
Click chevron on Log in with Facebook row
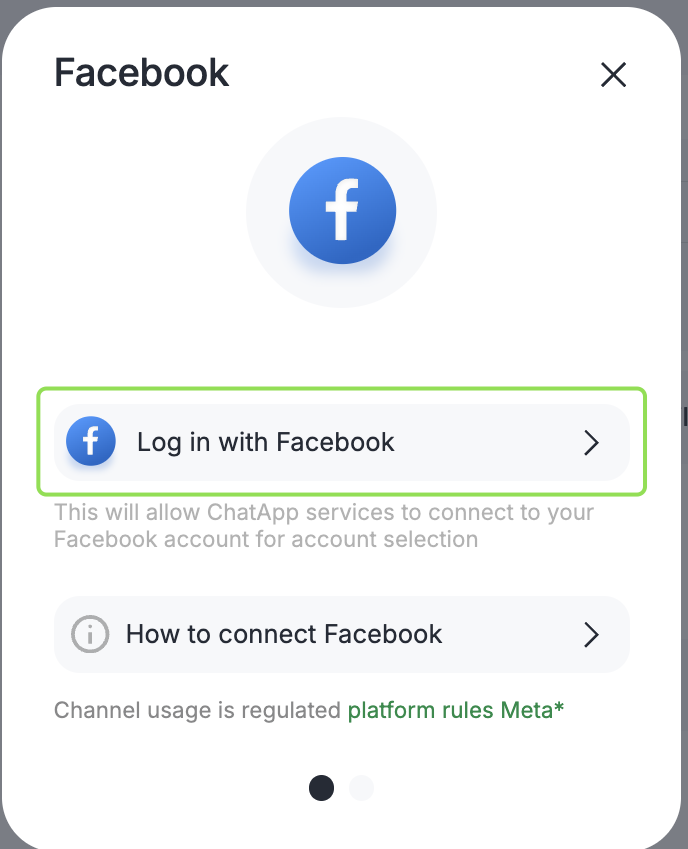pos(591,443)
